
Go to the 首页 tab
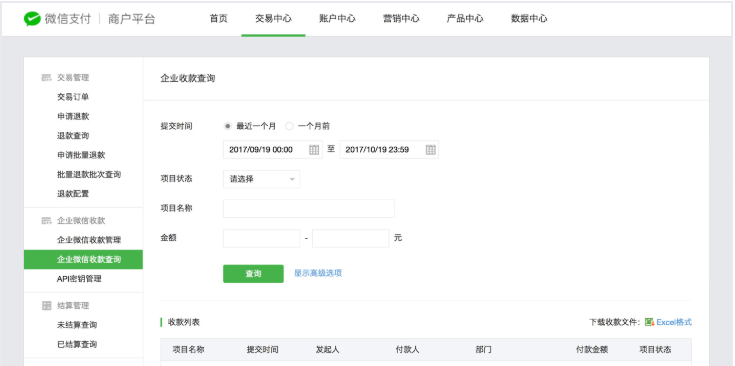pos(218,19)
